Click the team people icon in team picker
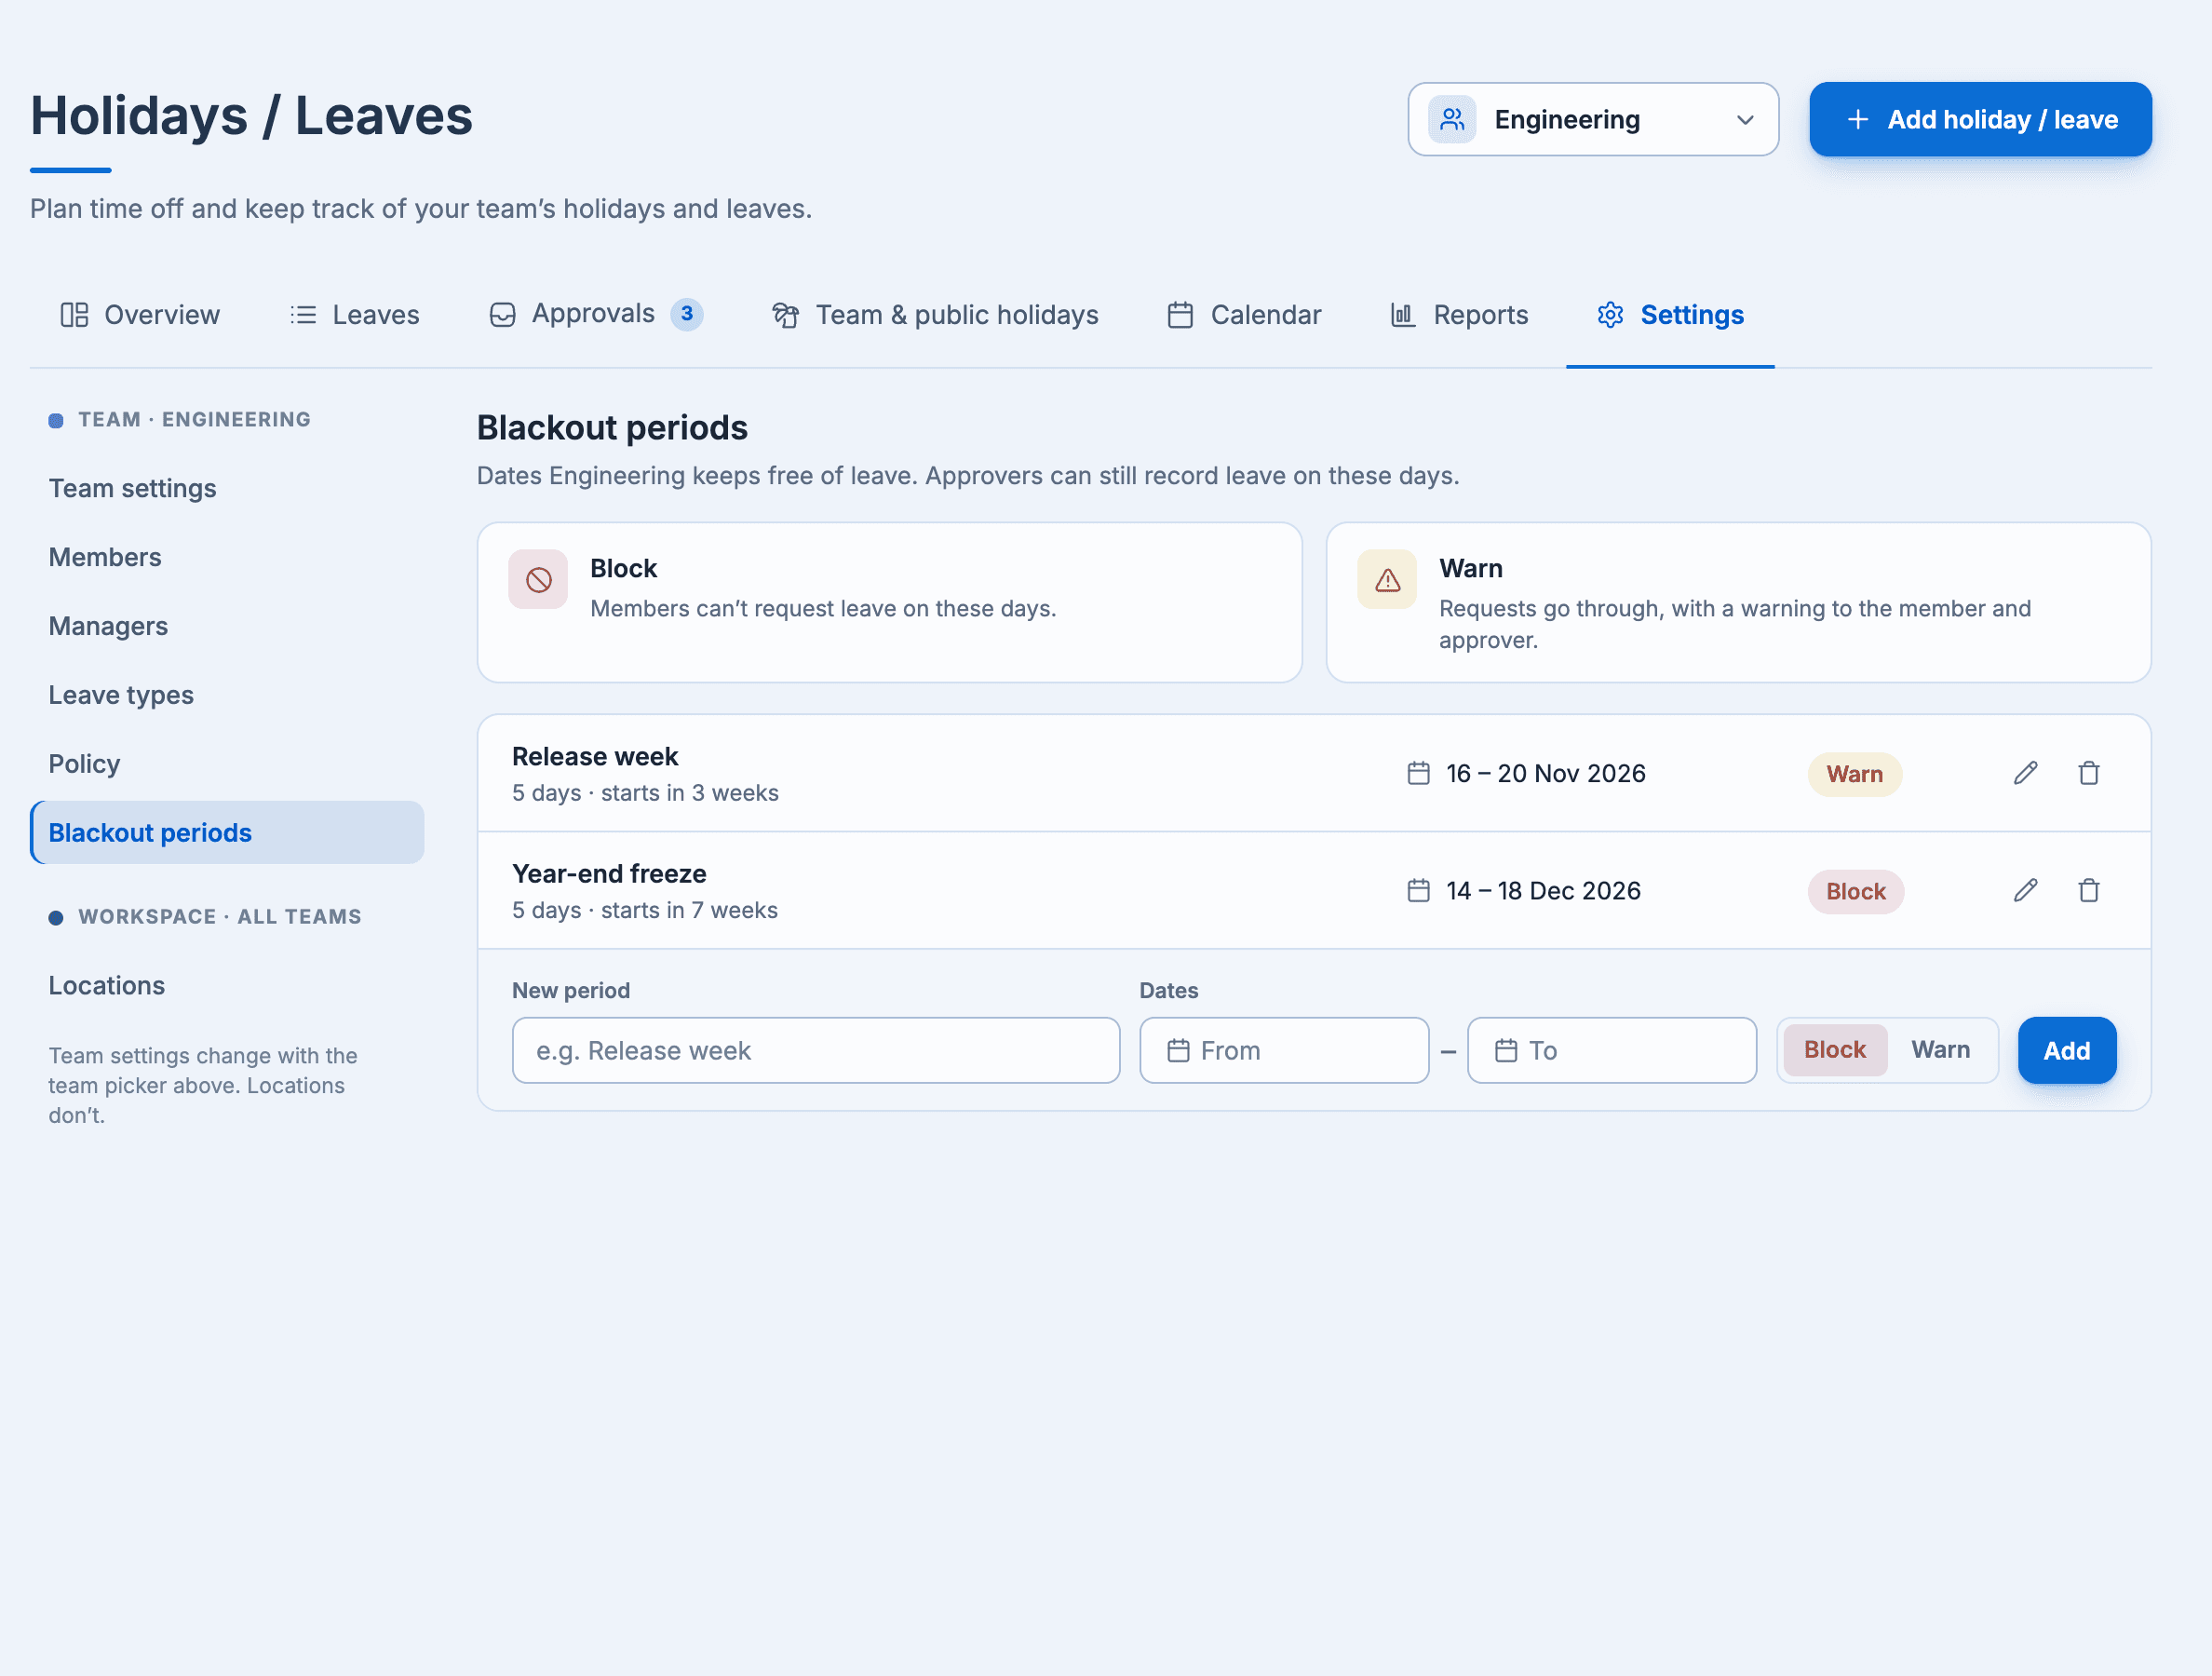This screenshot has height=1676, width=2212. (1452, 120)
